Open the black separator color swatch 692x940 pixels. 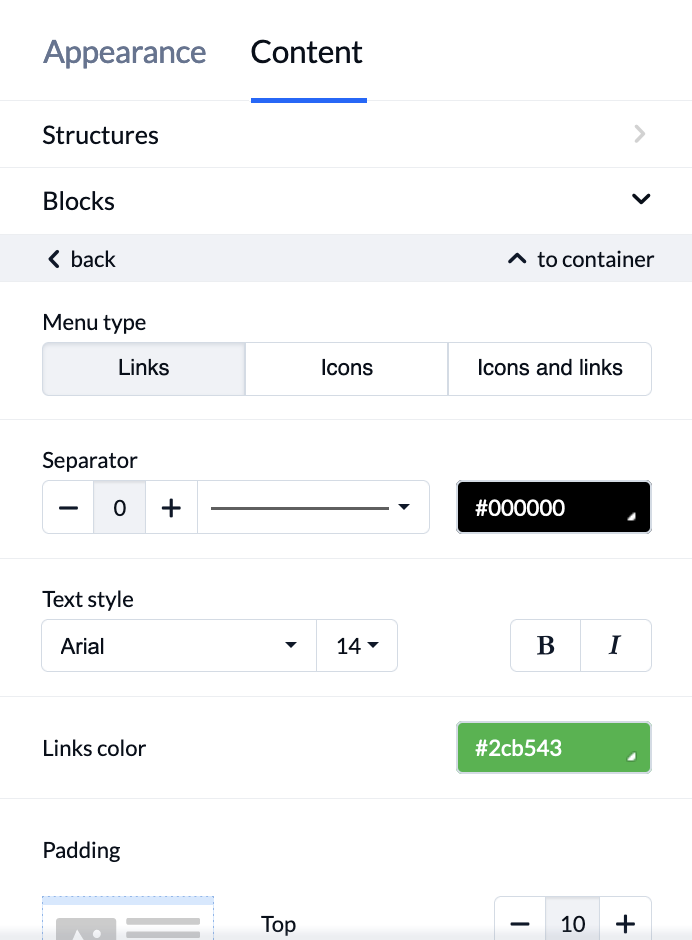[x=553, y=507]
